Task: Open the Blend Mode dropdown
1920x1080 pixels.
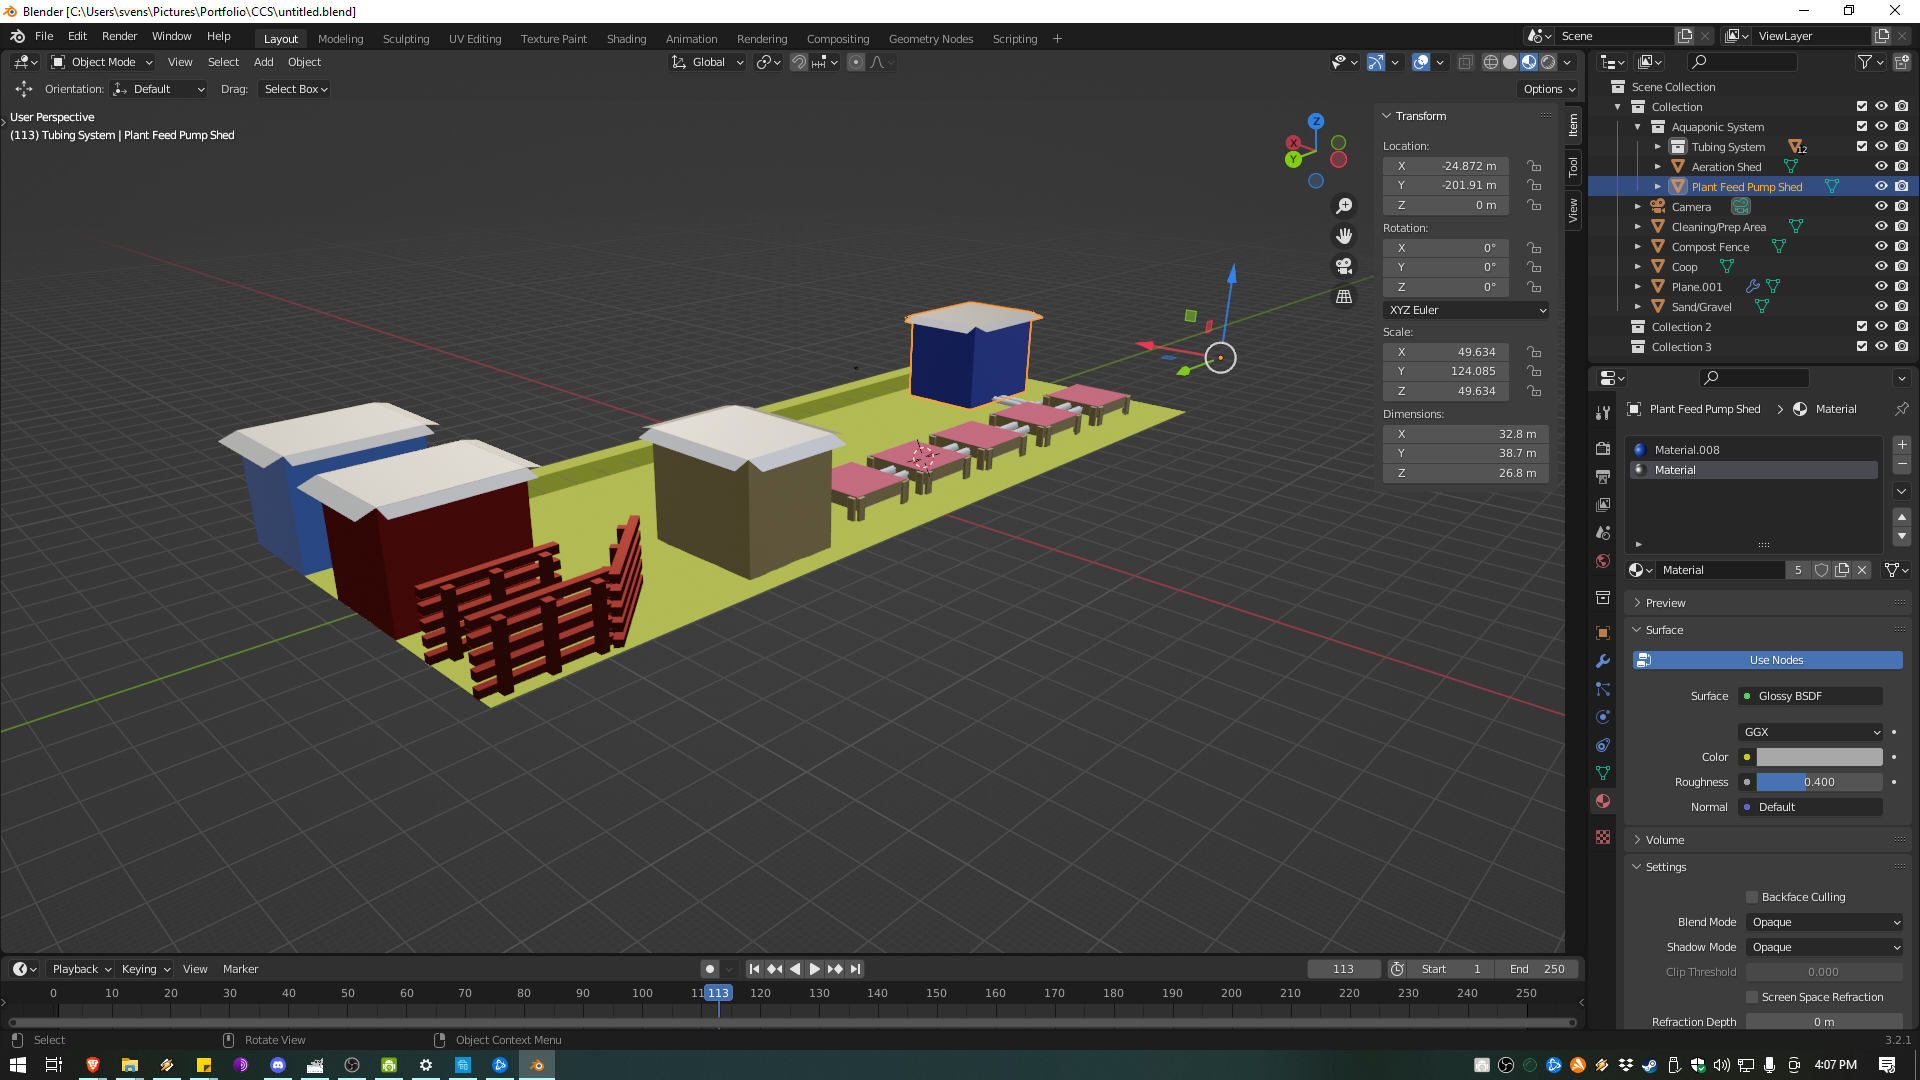Action: (x=1825, y=922)
